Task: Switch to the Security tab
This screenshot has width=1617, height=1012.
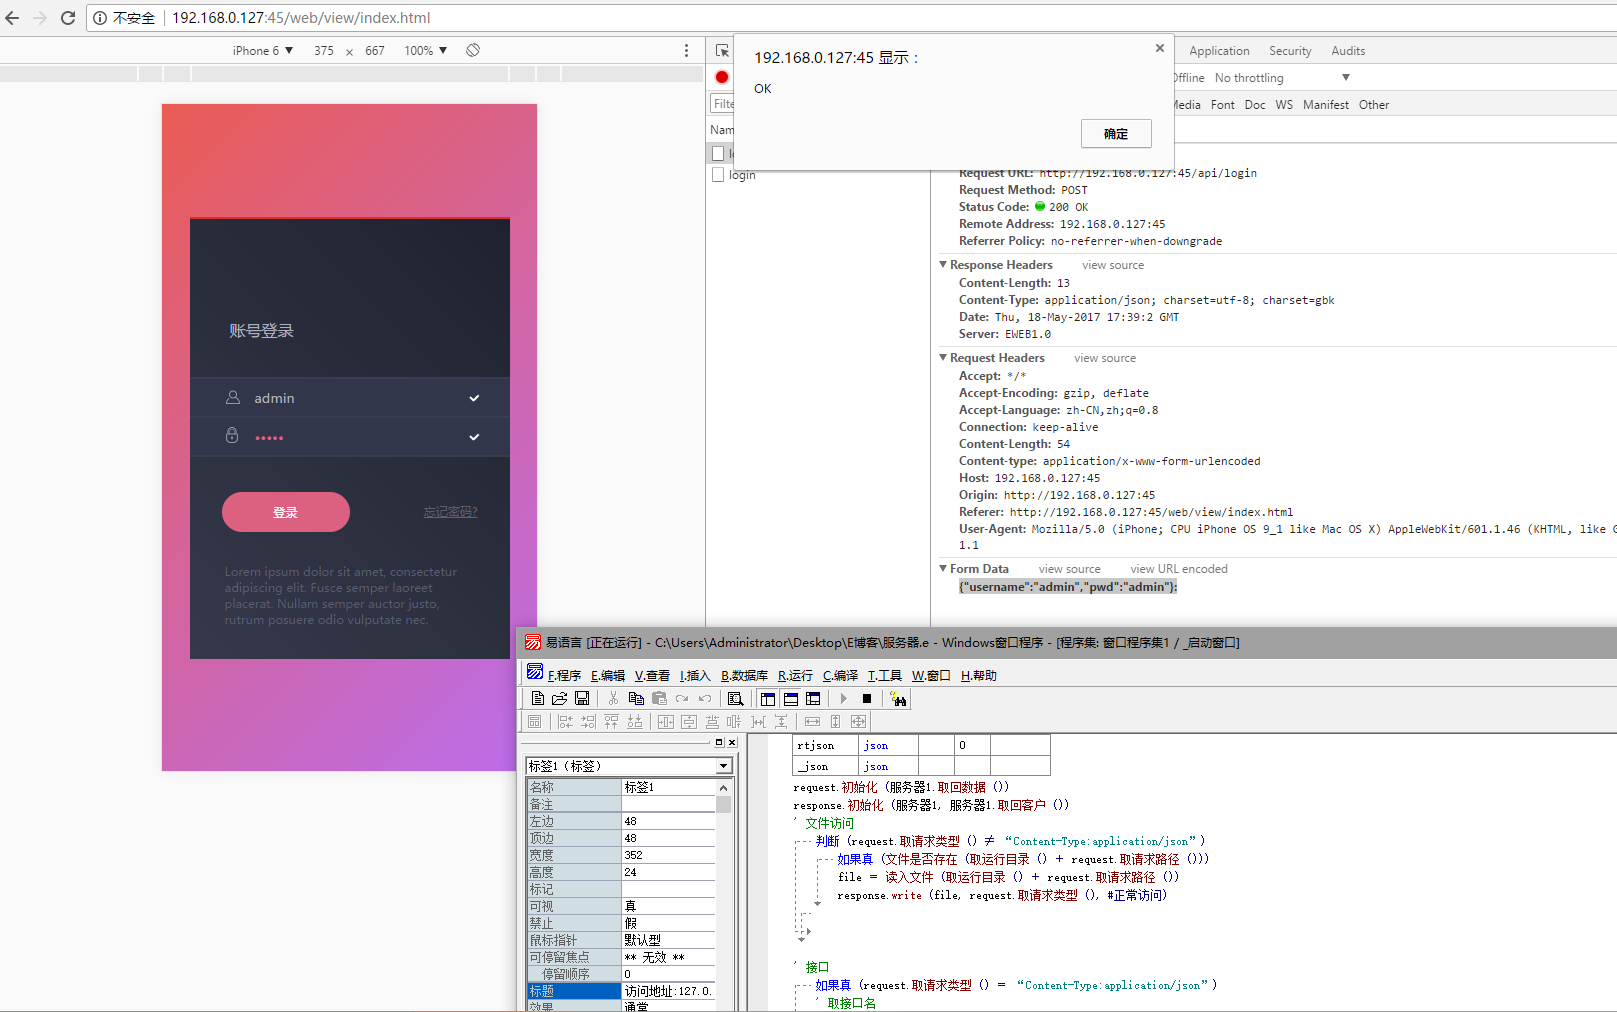Action: coord(1290,51)
